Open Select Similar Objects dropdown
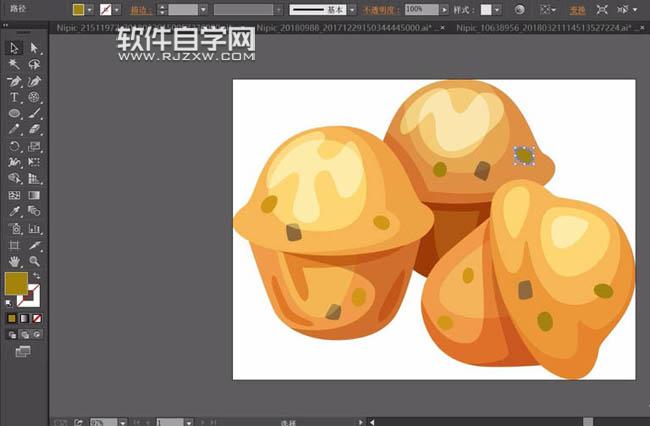 pos(626,10)
